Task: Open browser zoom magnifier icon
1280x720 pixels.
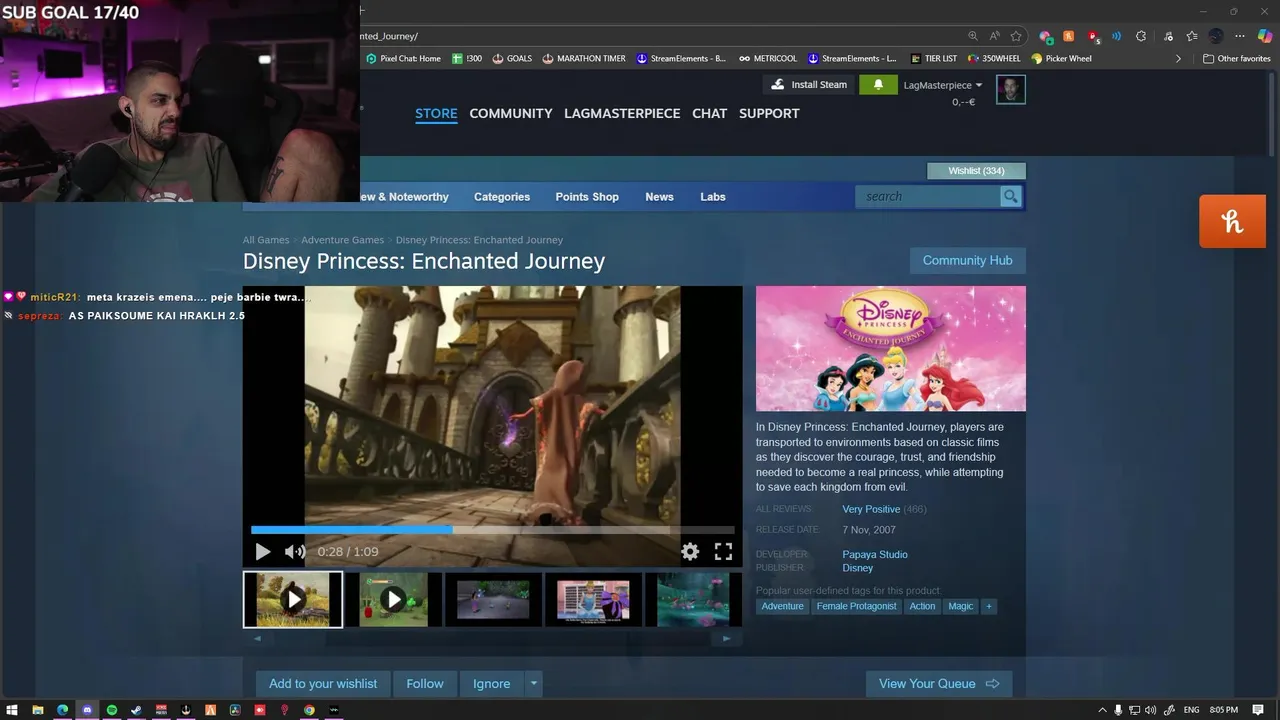Action: (x=973, y=36)
